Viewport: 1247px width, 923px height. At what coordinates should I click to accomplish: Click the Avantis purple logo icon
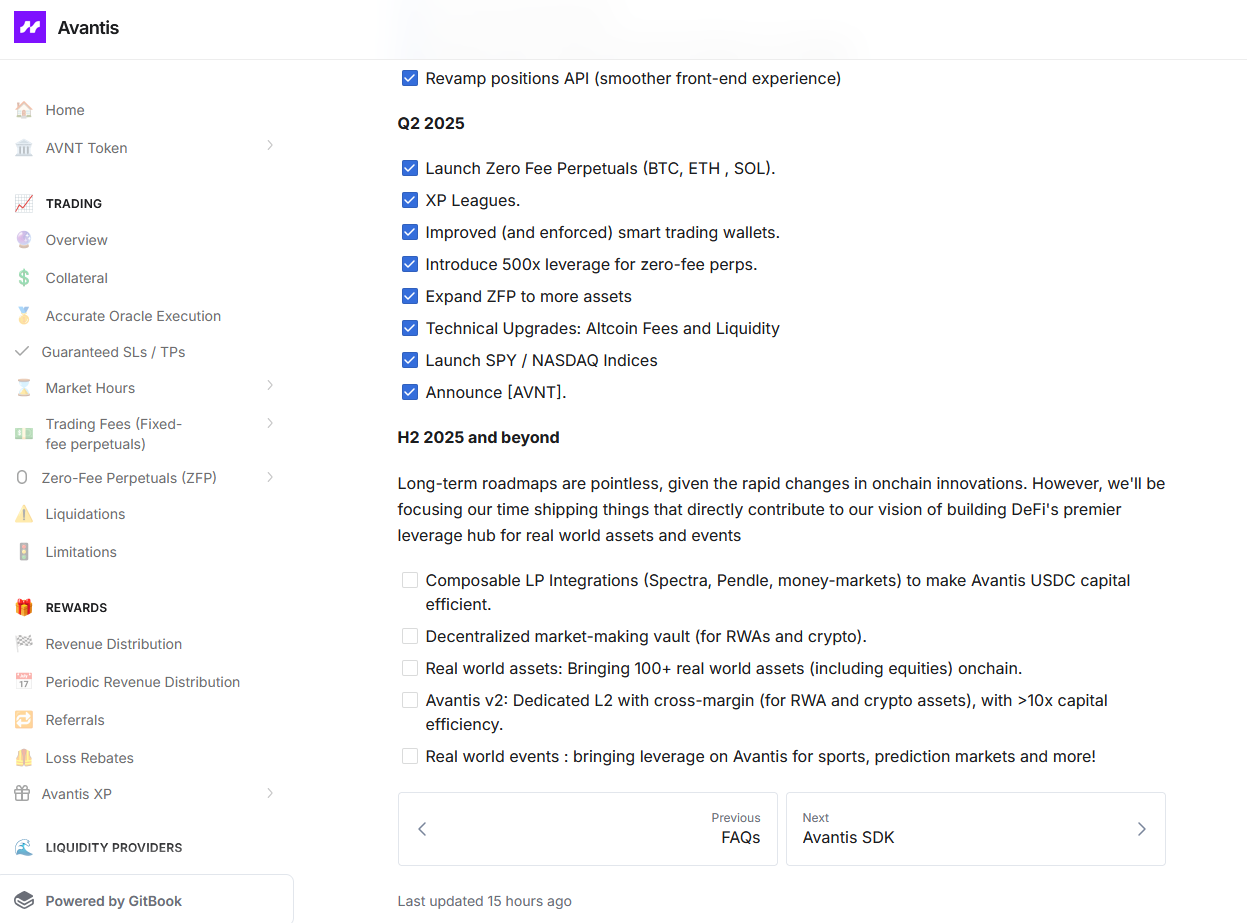[30, 27]
